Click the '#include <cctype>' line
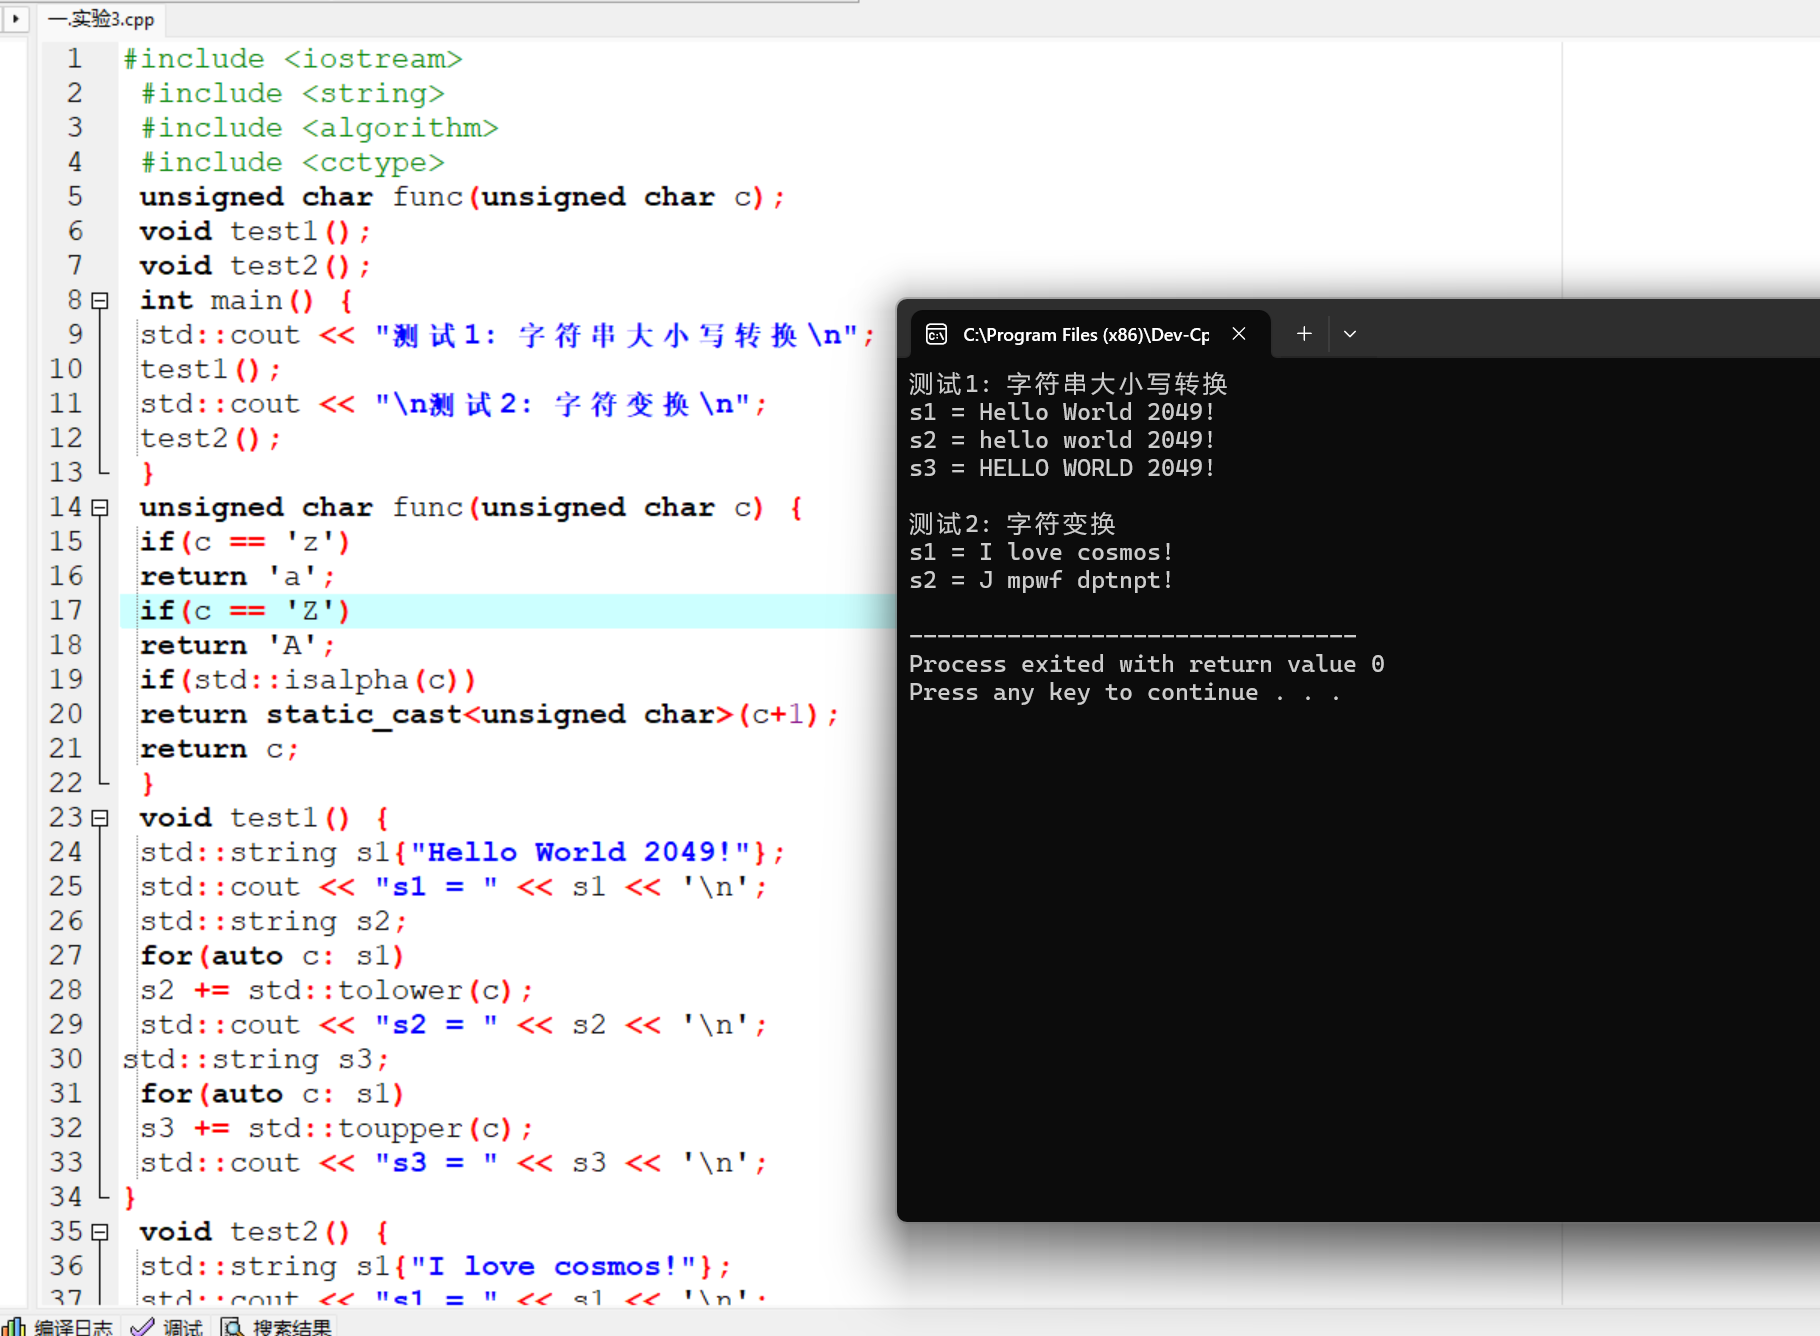 coord(293,163)
